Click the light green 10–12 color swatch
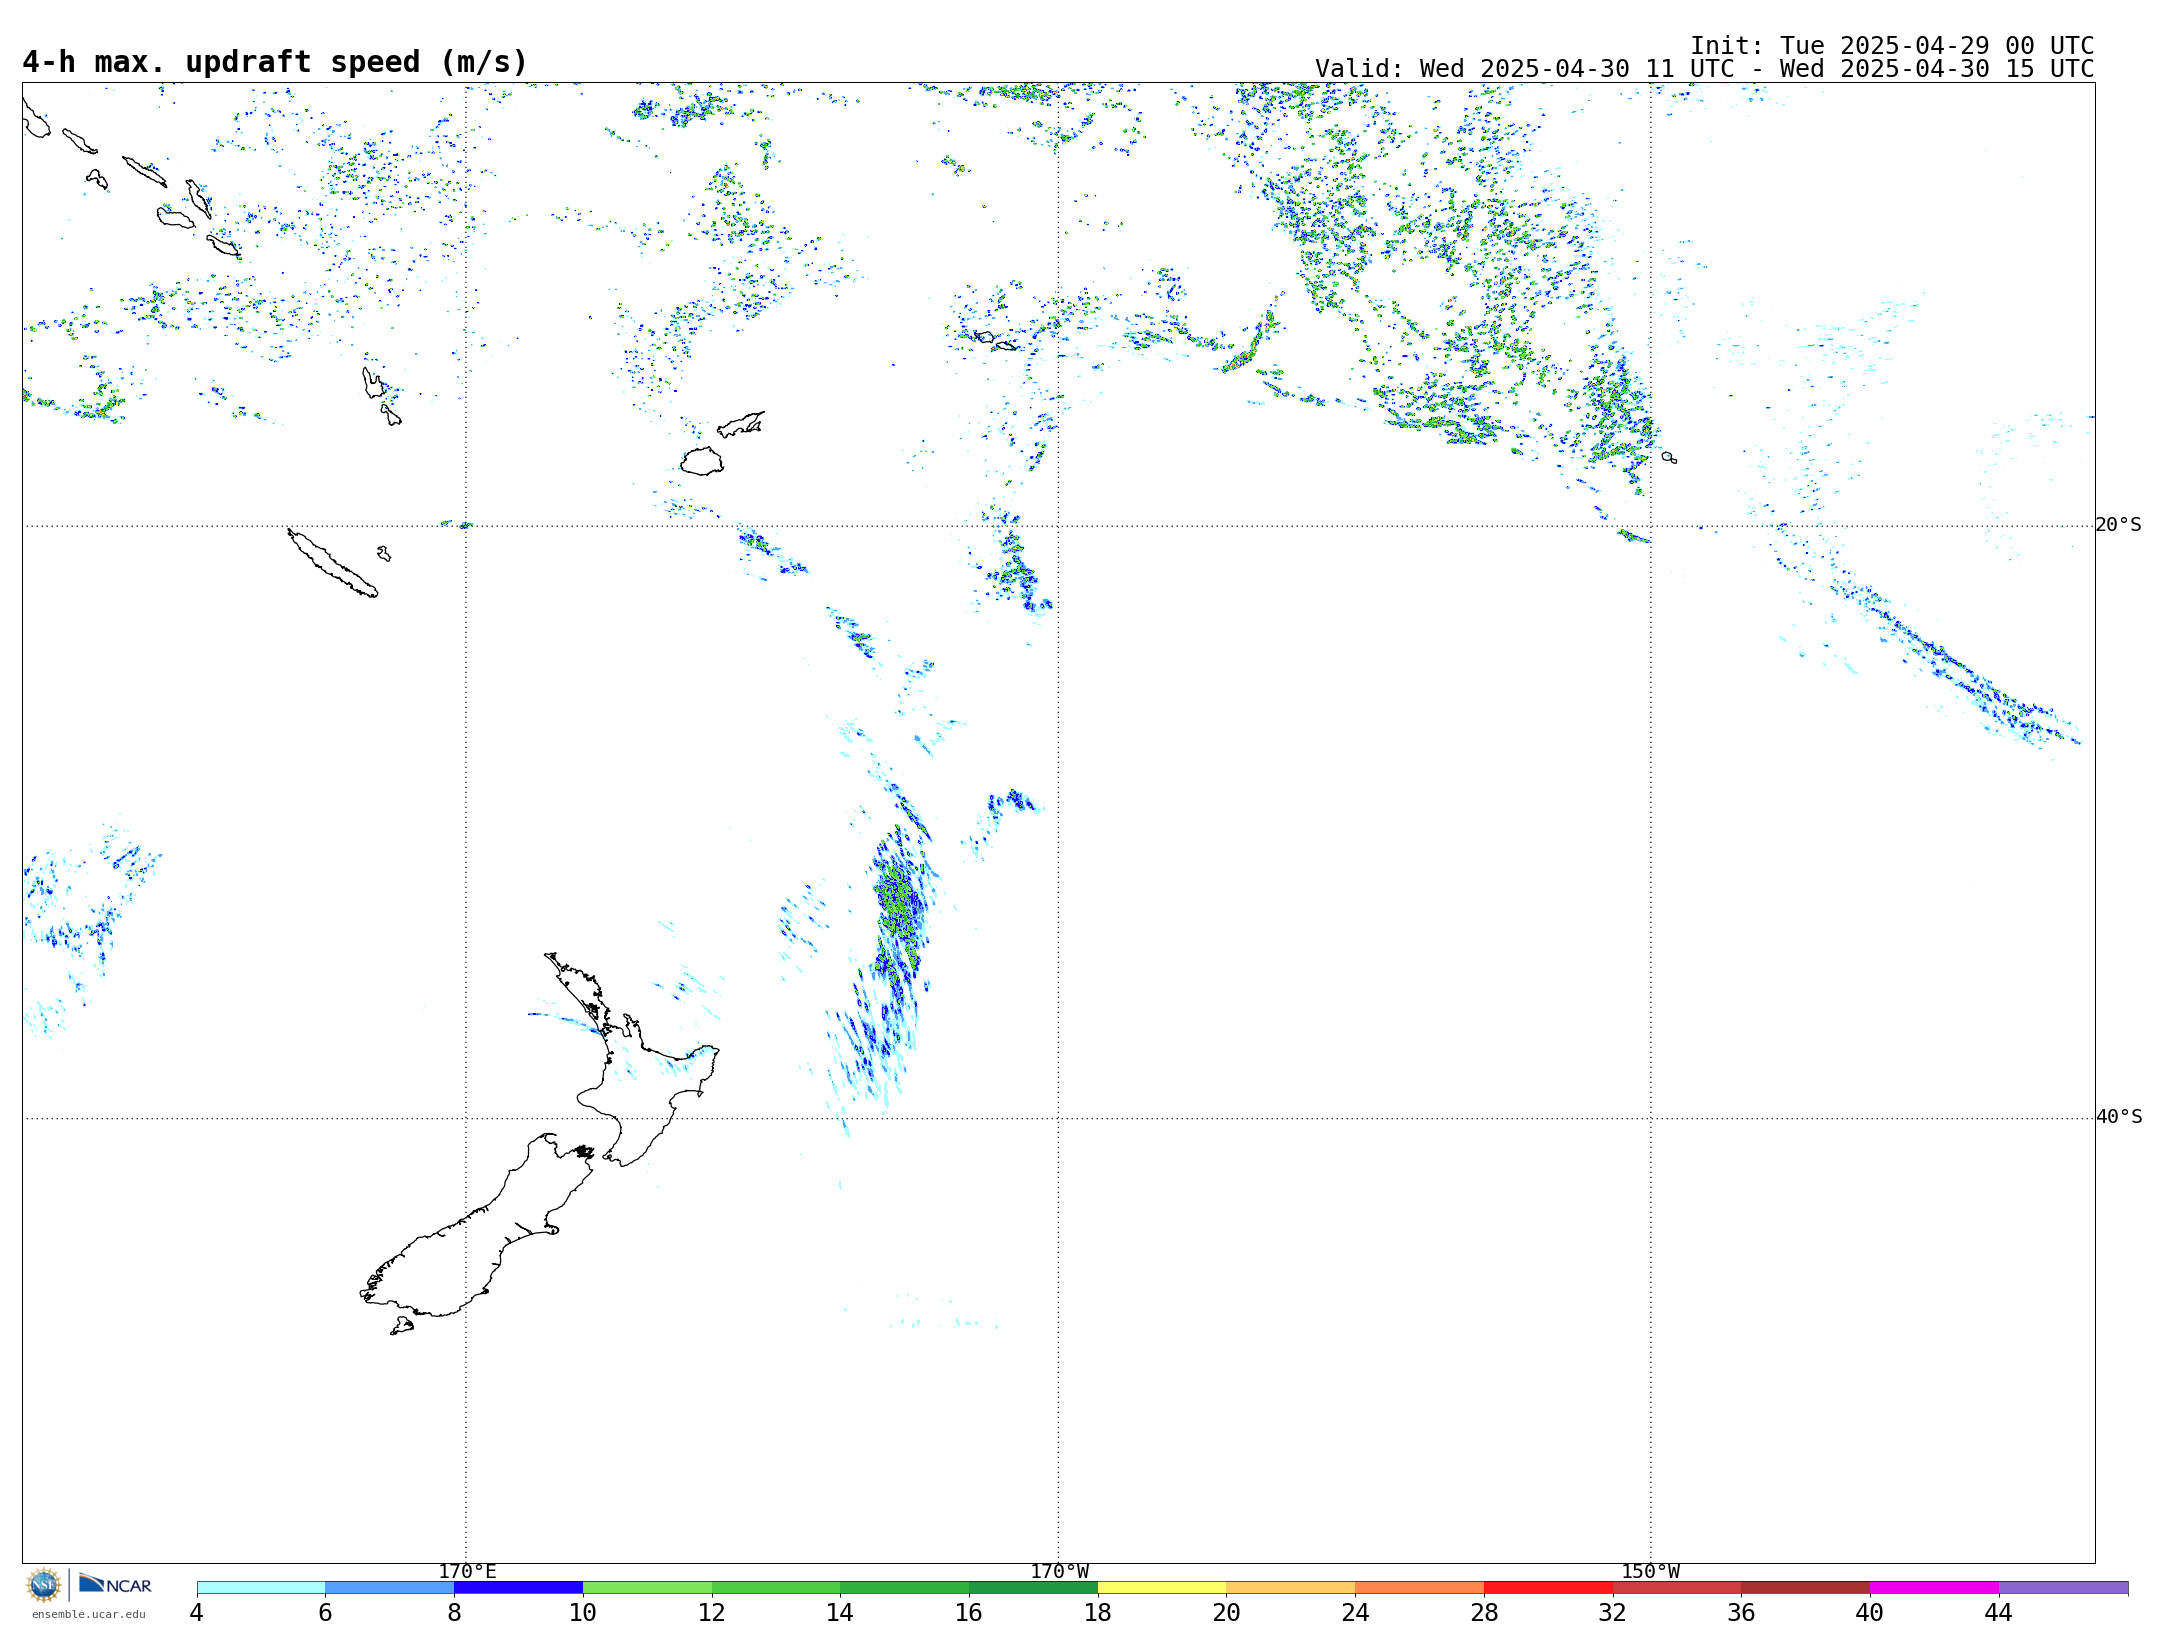The height and width of the screenshot is (1626, 2160). pyautogui.click(x=647, y=1587)
